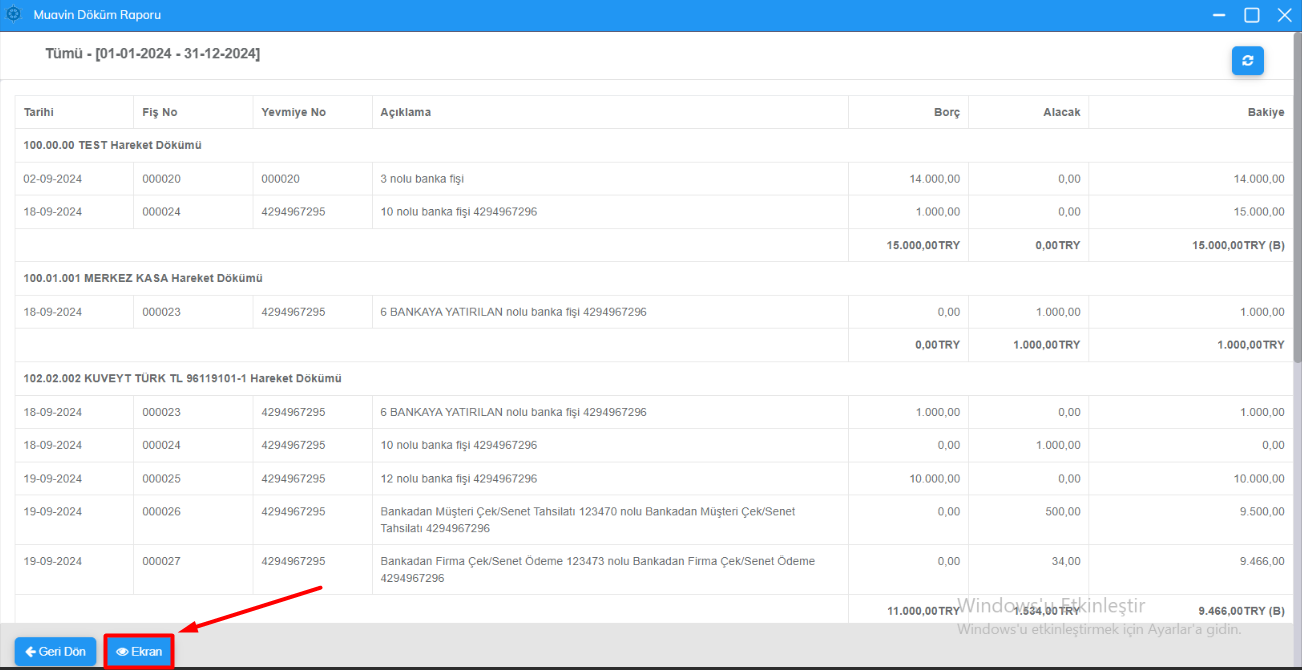Viewport: 1302px width, 670px height.
Task: Select the row '3 nolu banka fişi'
Action: [x=422, y=179]
